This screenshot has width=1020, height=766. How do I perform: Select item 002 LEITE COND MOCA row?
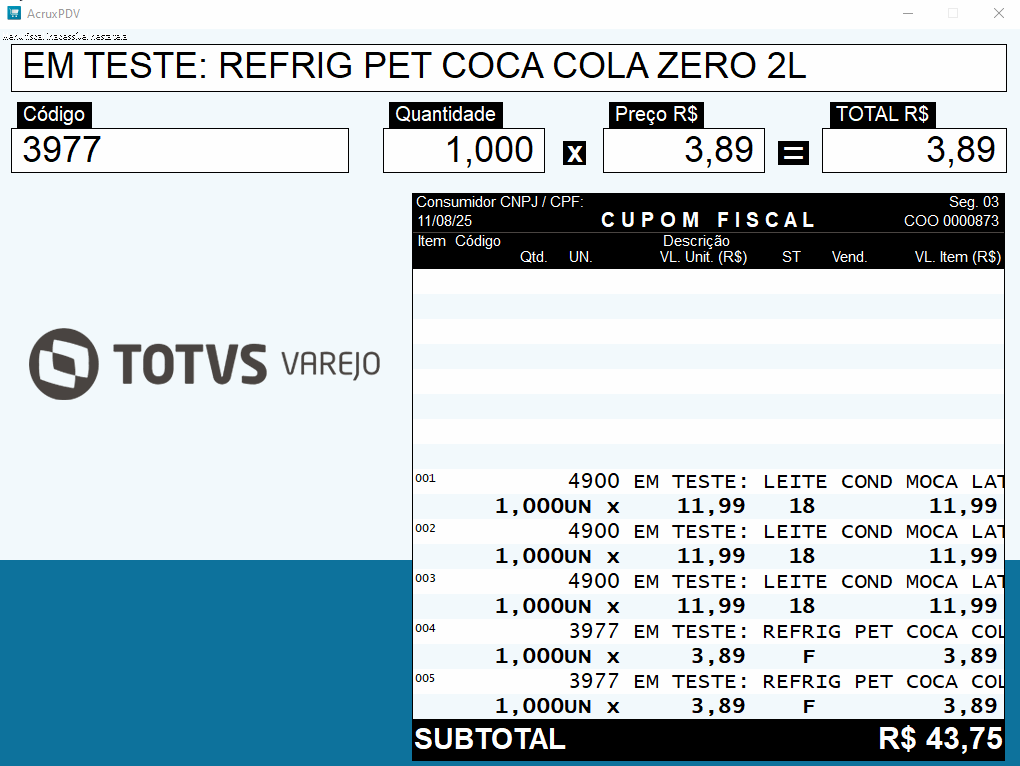click(708, 544)
